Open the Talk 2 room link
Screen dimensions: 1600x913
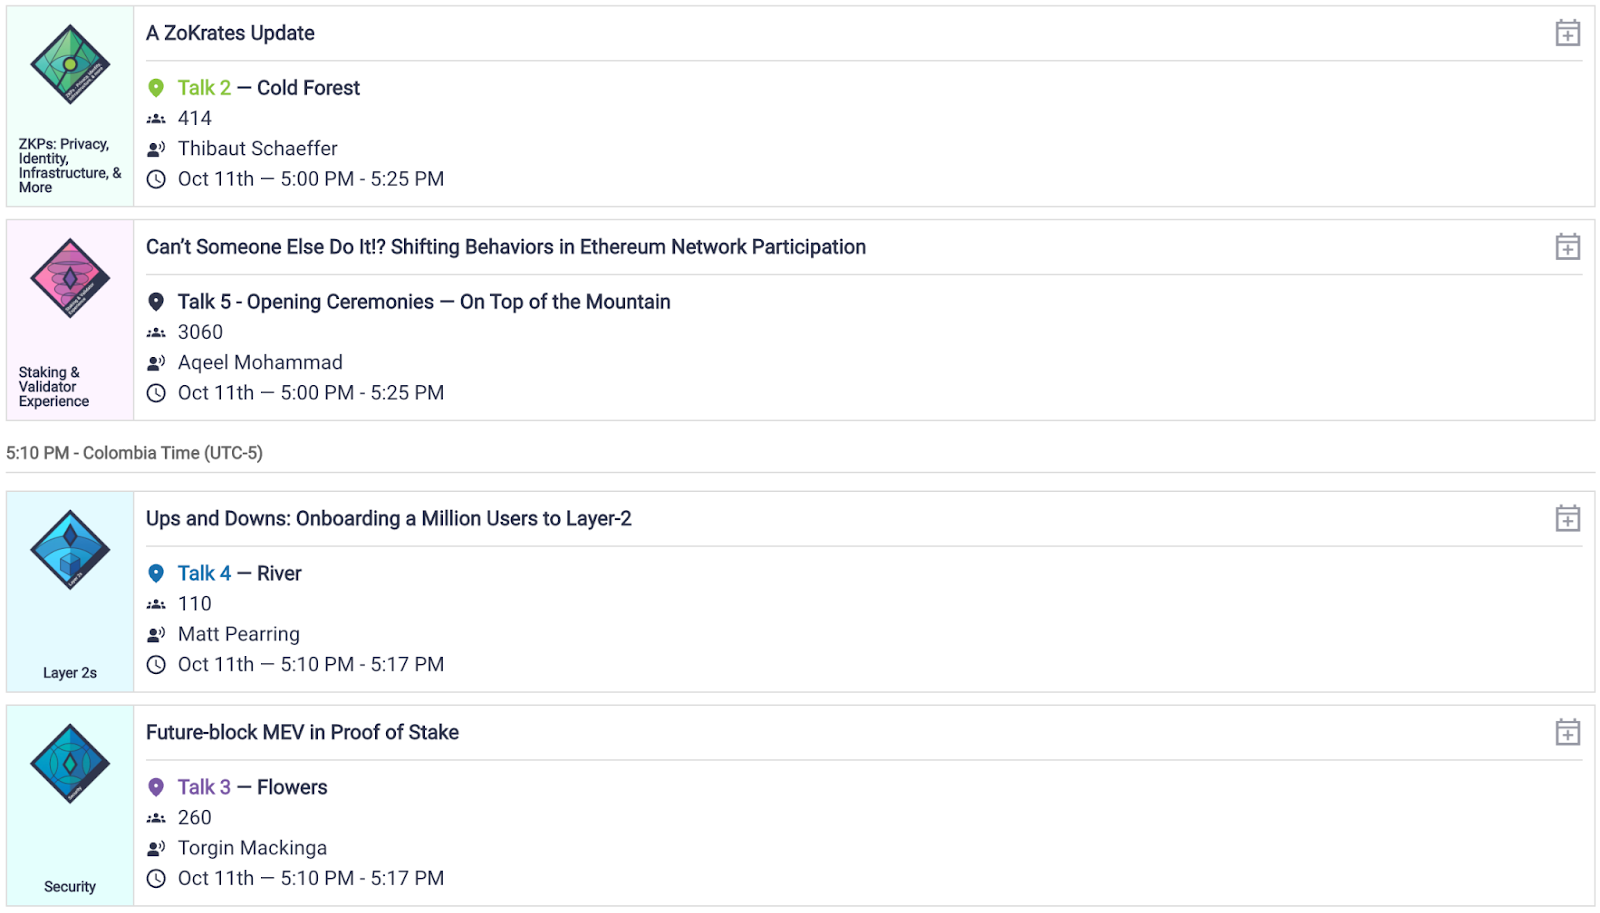tap(204, 88)
